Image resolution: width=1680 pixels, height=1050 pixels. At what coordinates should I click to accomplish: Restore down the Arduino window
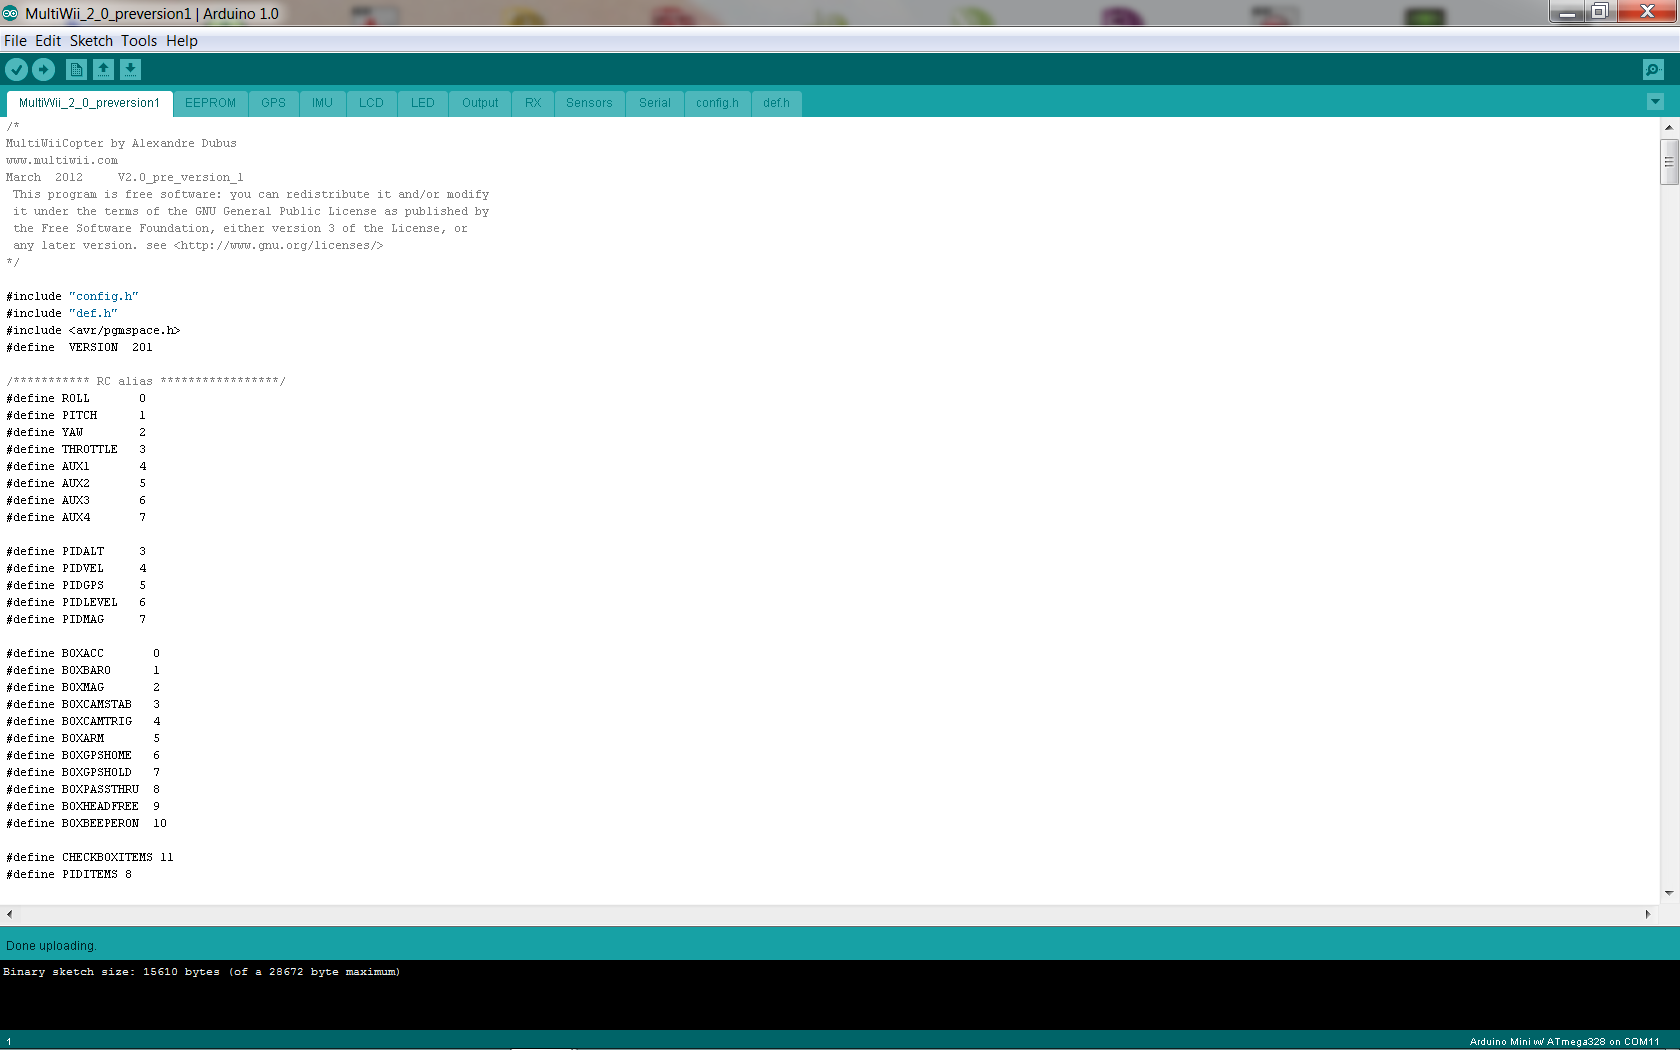[x=1599, y=12]
